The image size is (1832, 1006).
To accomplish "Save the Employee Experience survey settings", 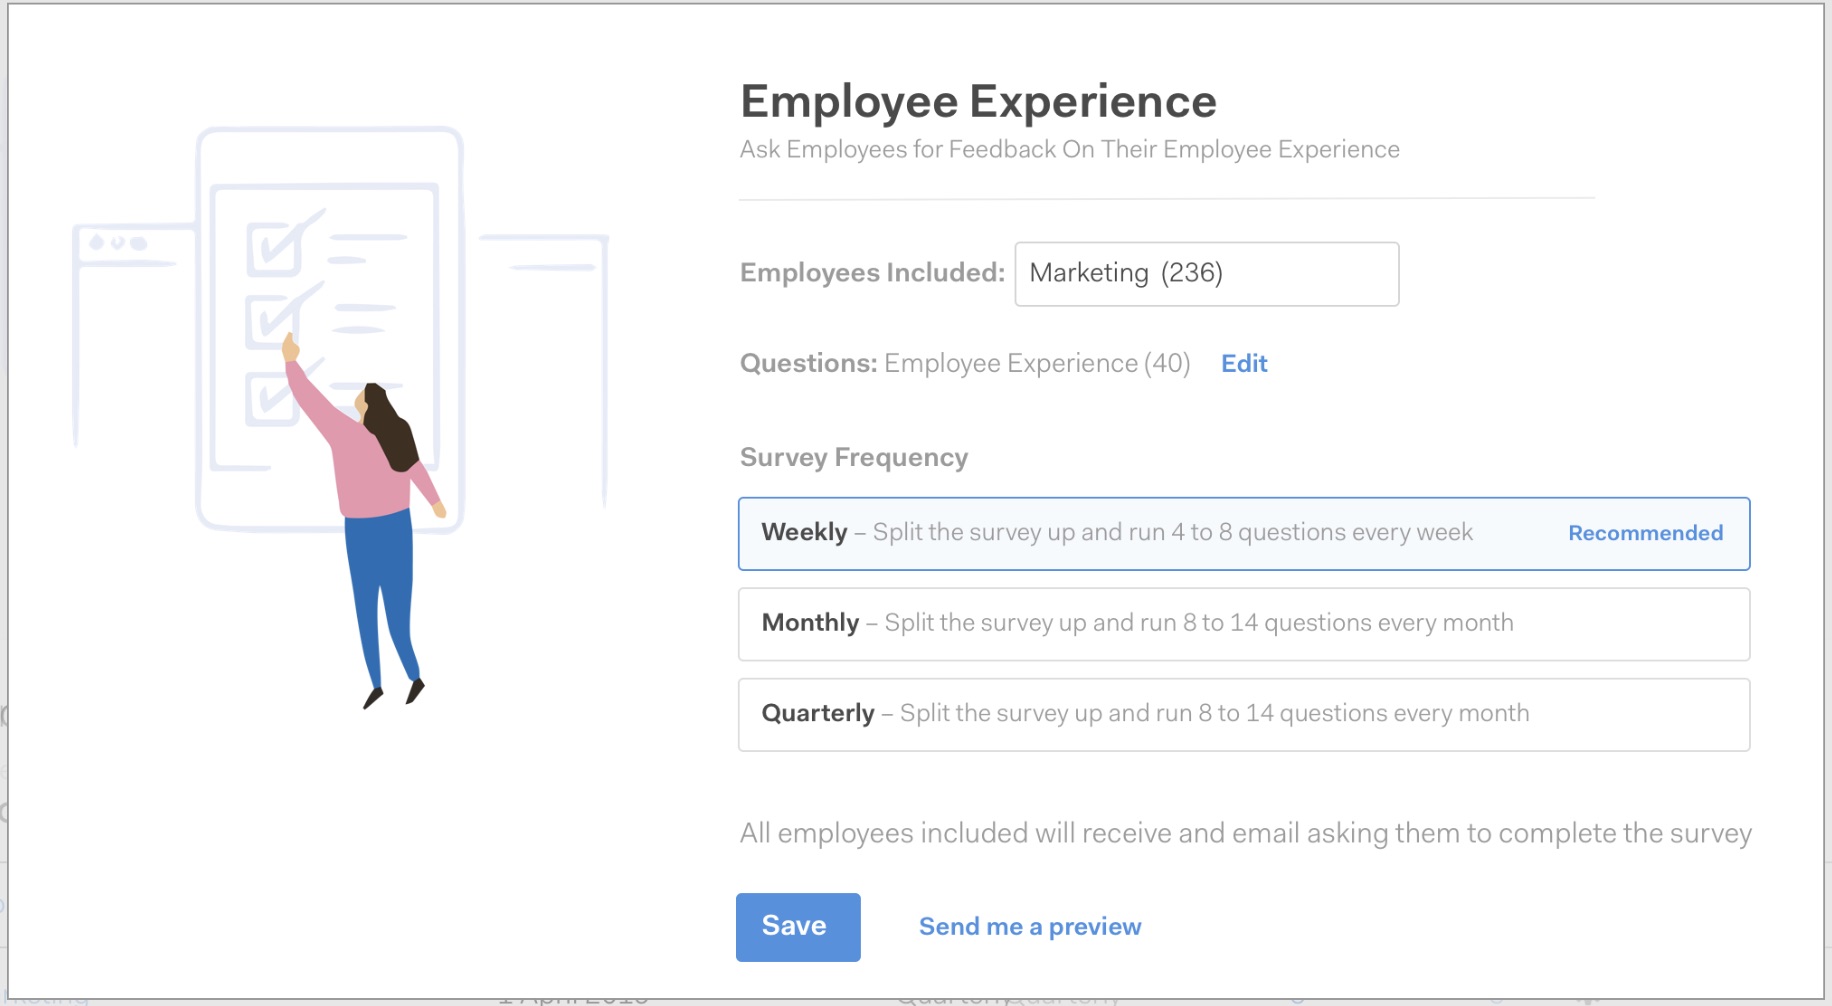I will [797, 926].
